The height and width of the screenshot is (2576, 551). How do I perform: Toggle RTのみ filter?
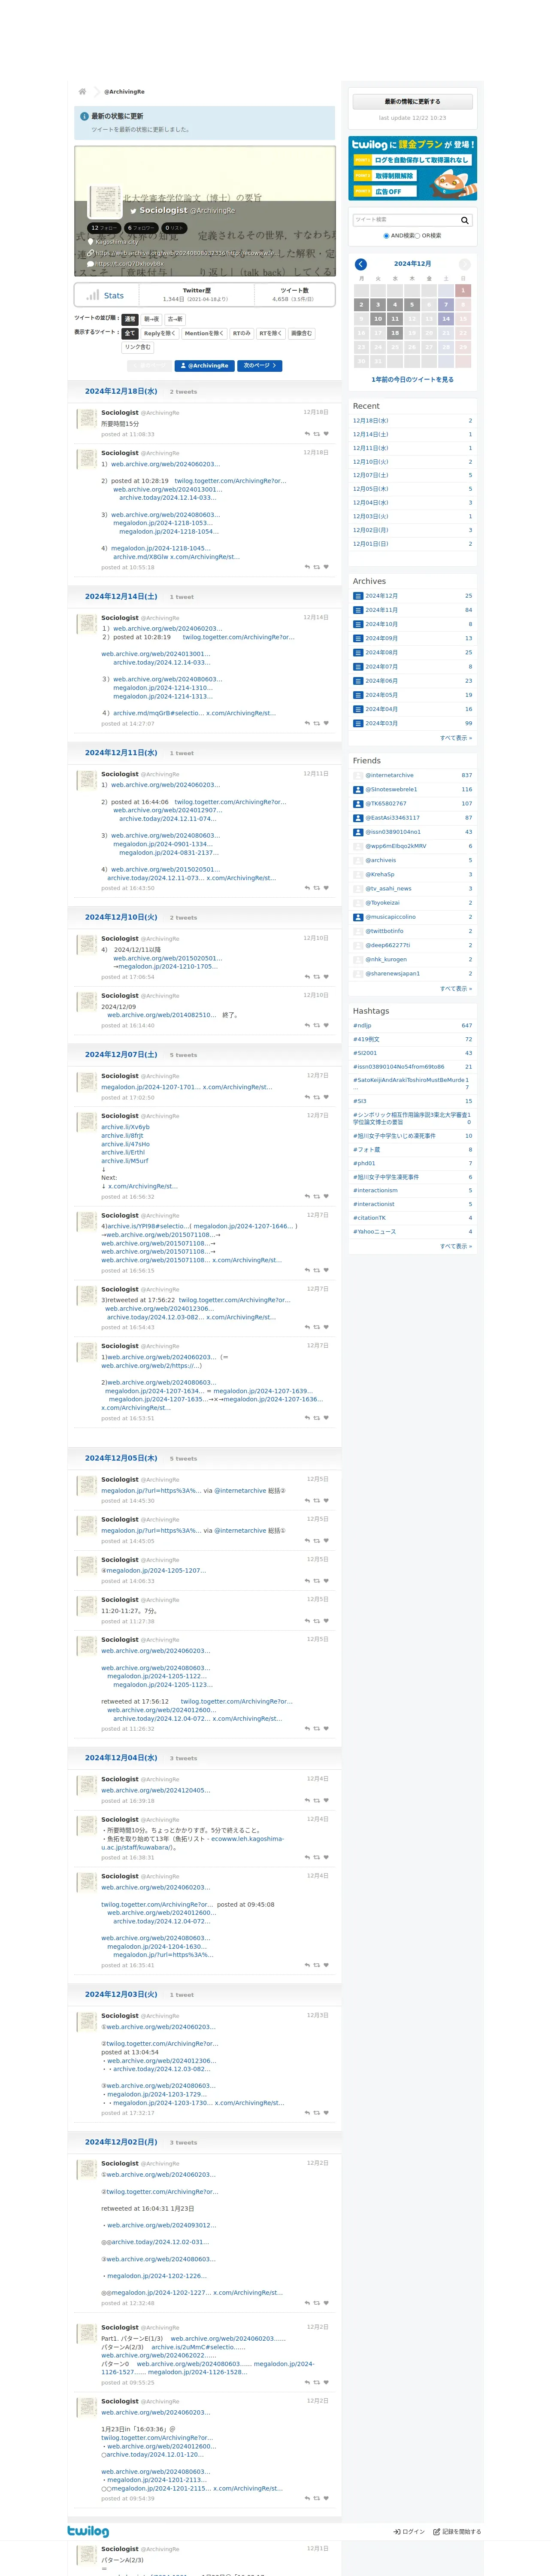click(x=242, y=333)
